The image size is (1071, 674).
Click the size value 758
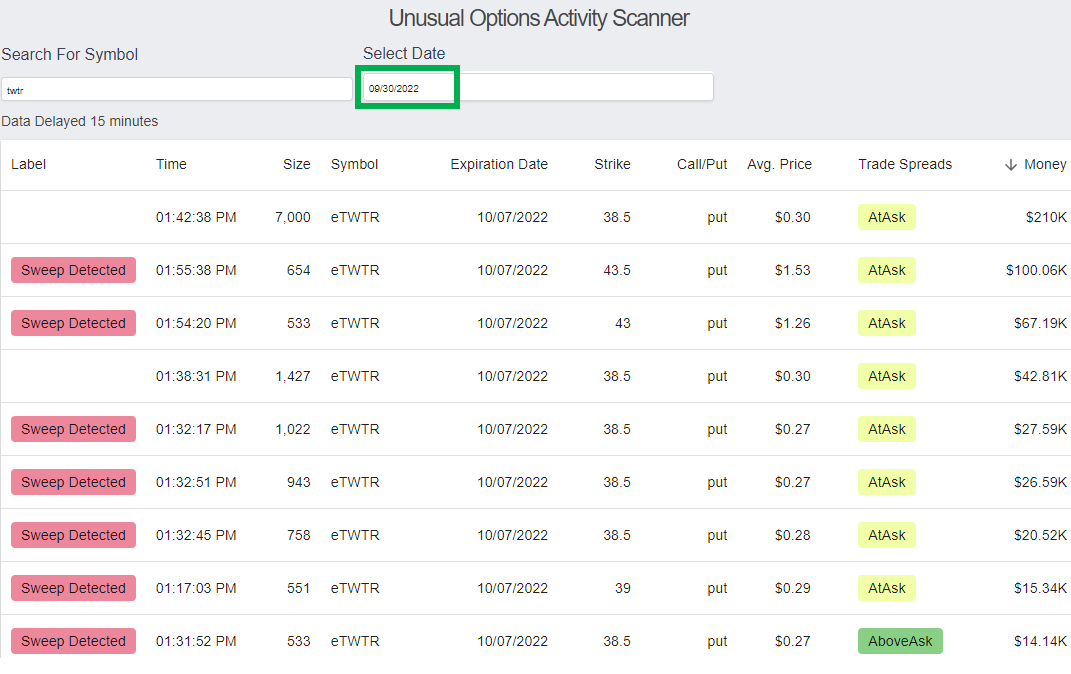[298, 535]
